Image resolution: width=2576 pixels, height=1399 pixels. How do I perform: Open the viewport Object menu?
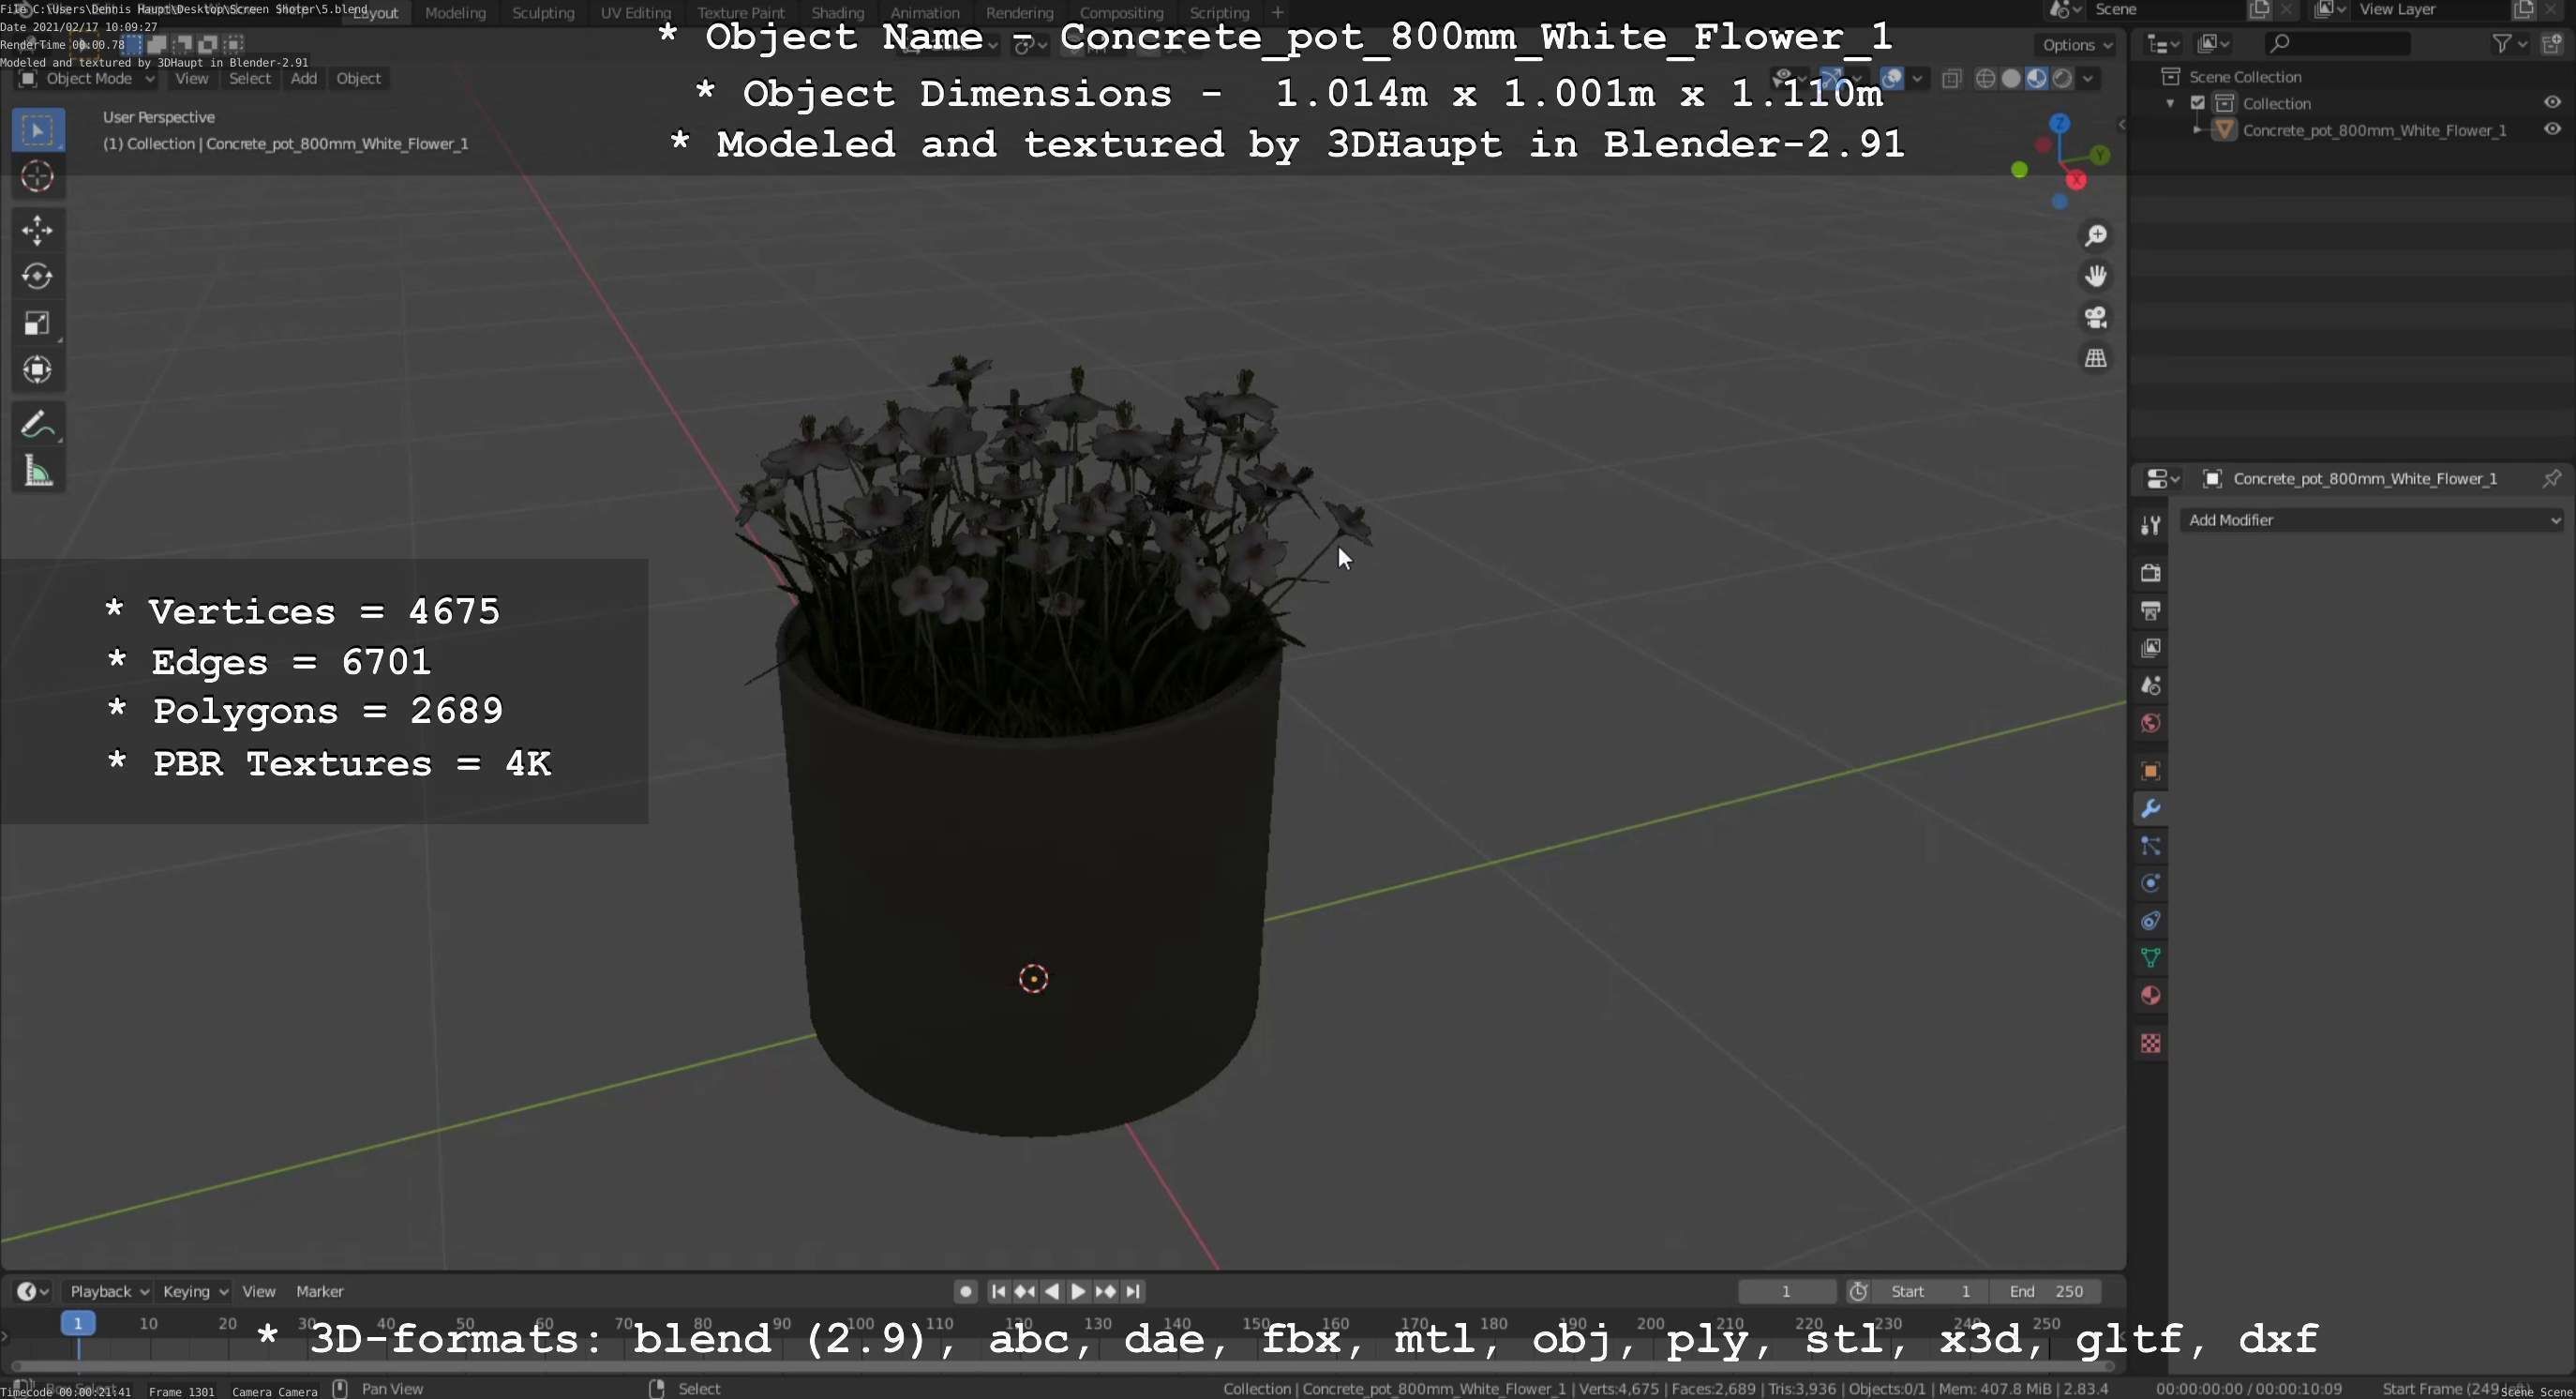[358, 79]
